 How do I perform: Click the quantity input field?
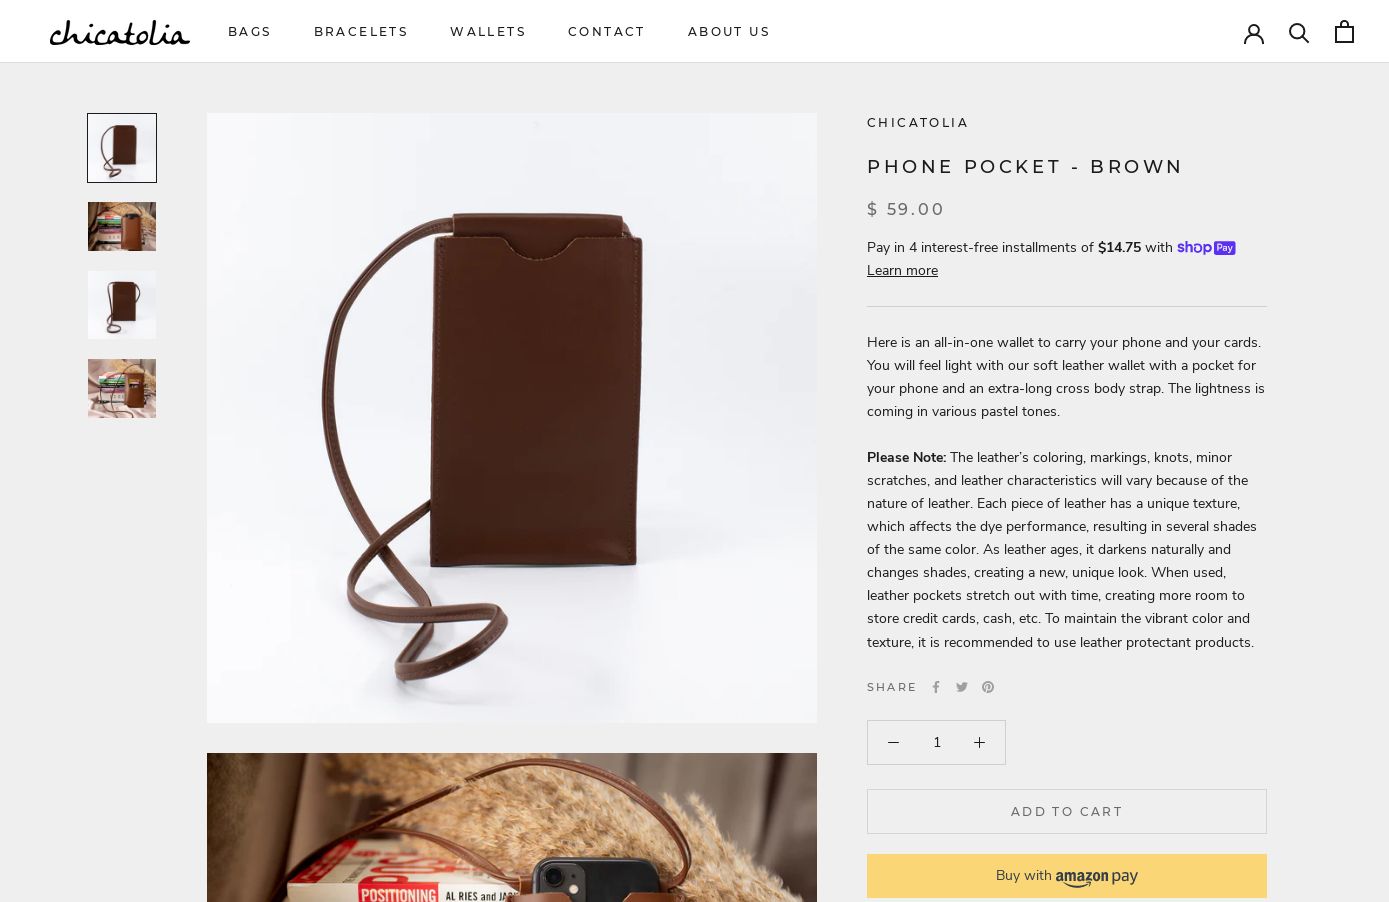pyautogui.click(x=937, y=742)
